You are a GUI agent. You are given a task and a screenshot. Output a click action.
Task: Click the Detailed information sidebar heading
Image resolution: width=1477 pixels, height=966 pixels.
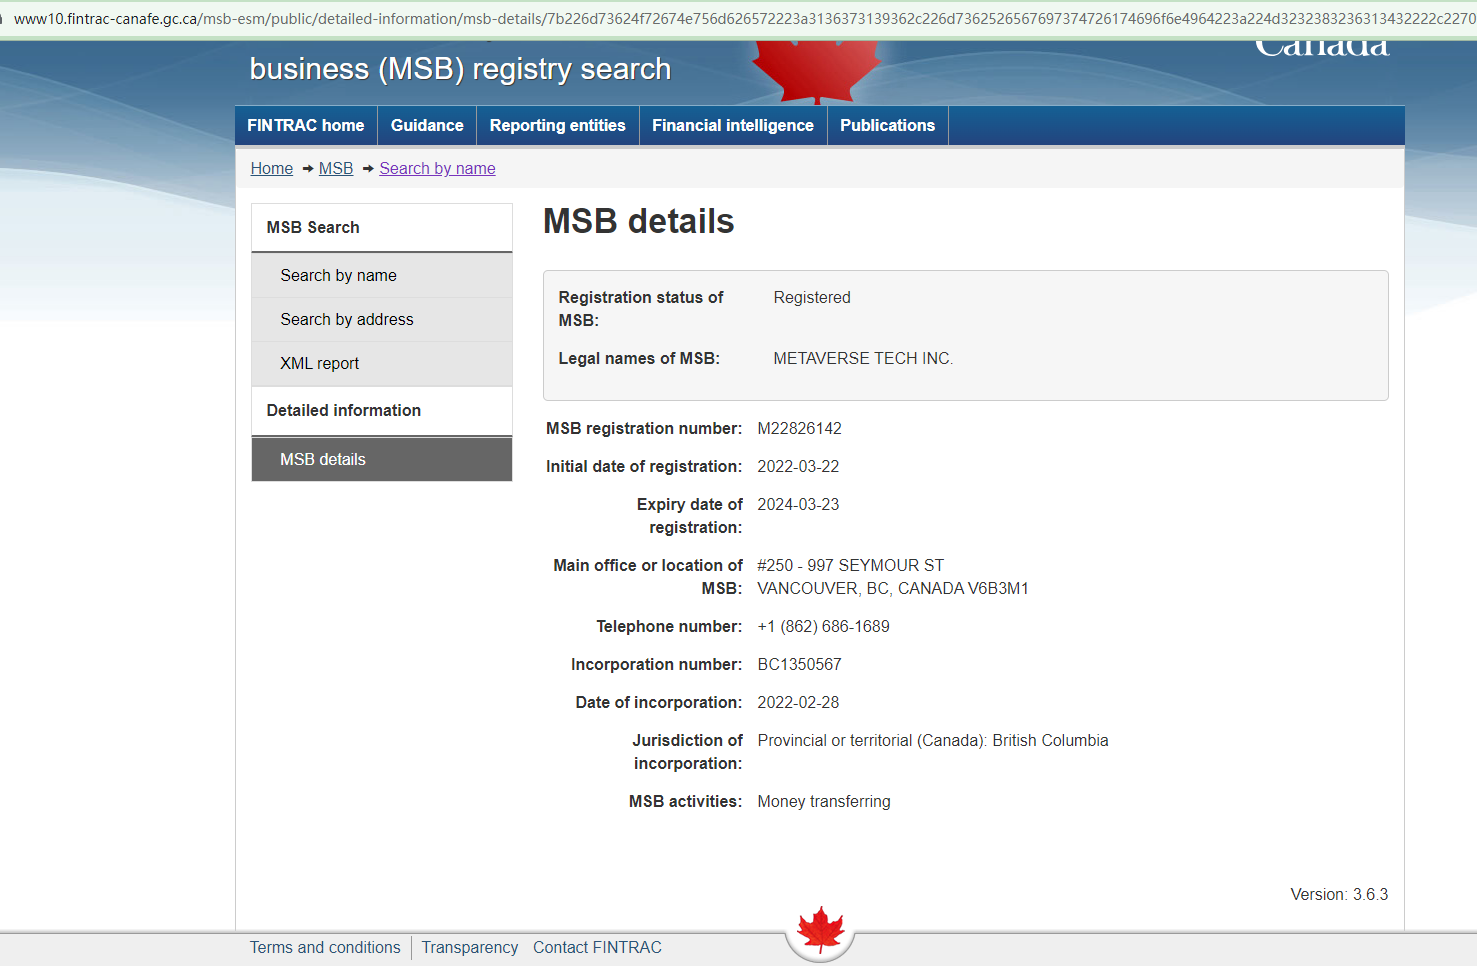tap(382, 411)
